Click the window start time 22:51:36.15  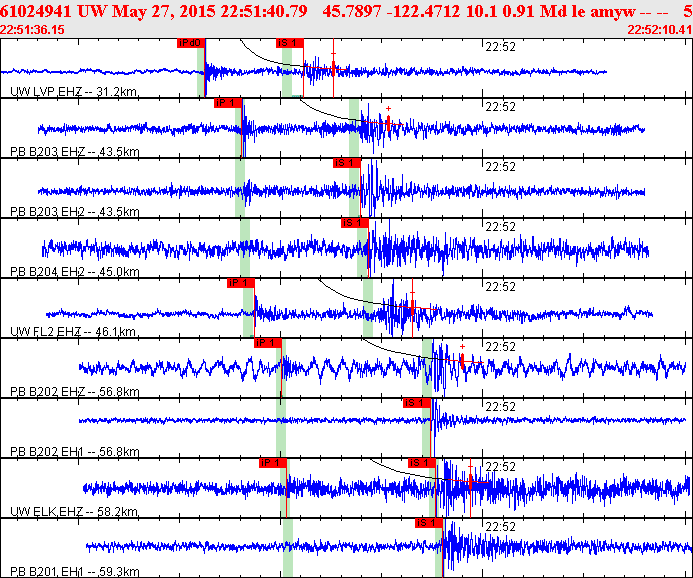pyautogui.click(x=32, y=30)
